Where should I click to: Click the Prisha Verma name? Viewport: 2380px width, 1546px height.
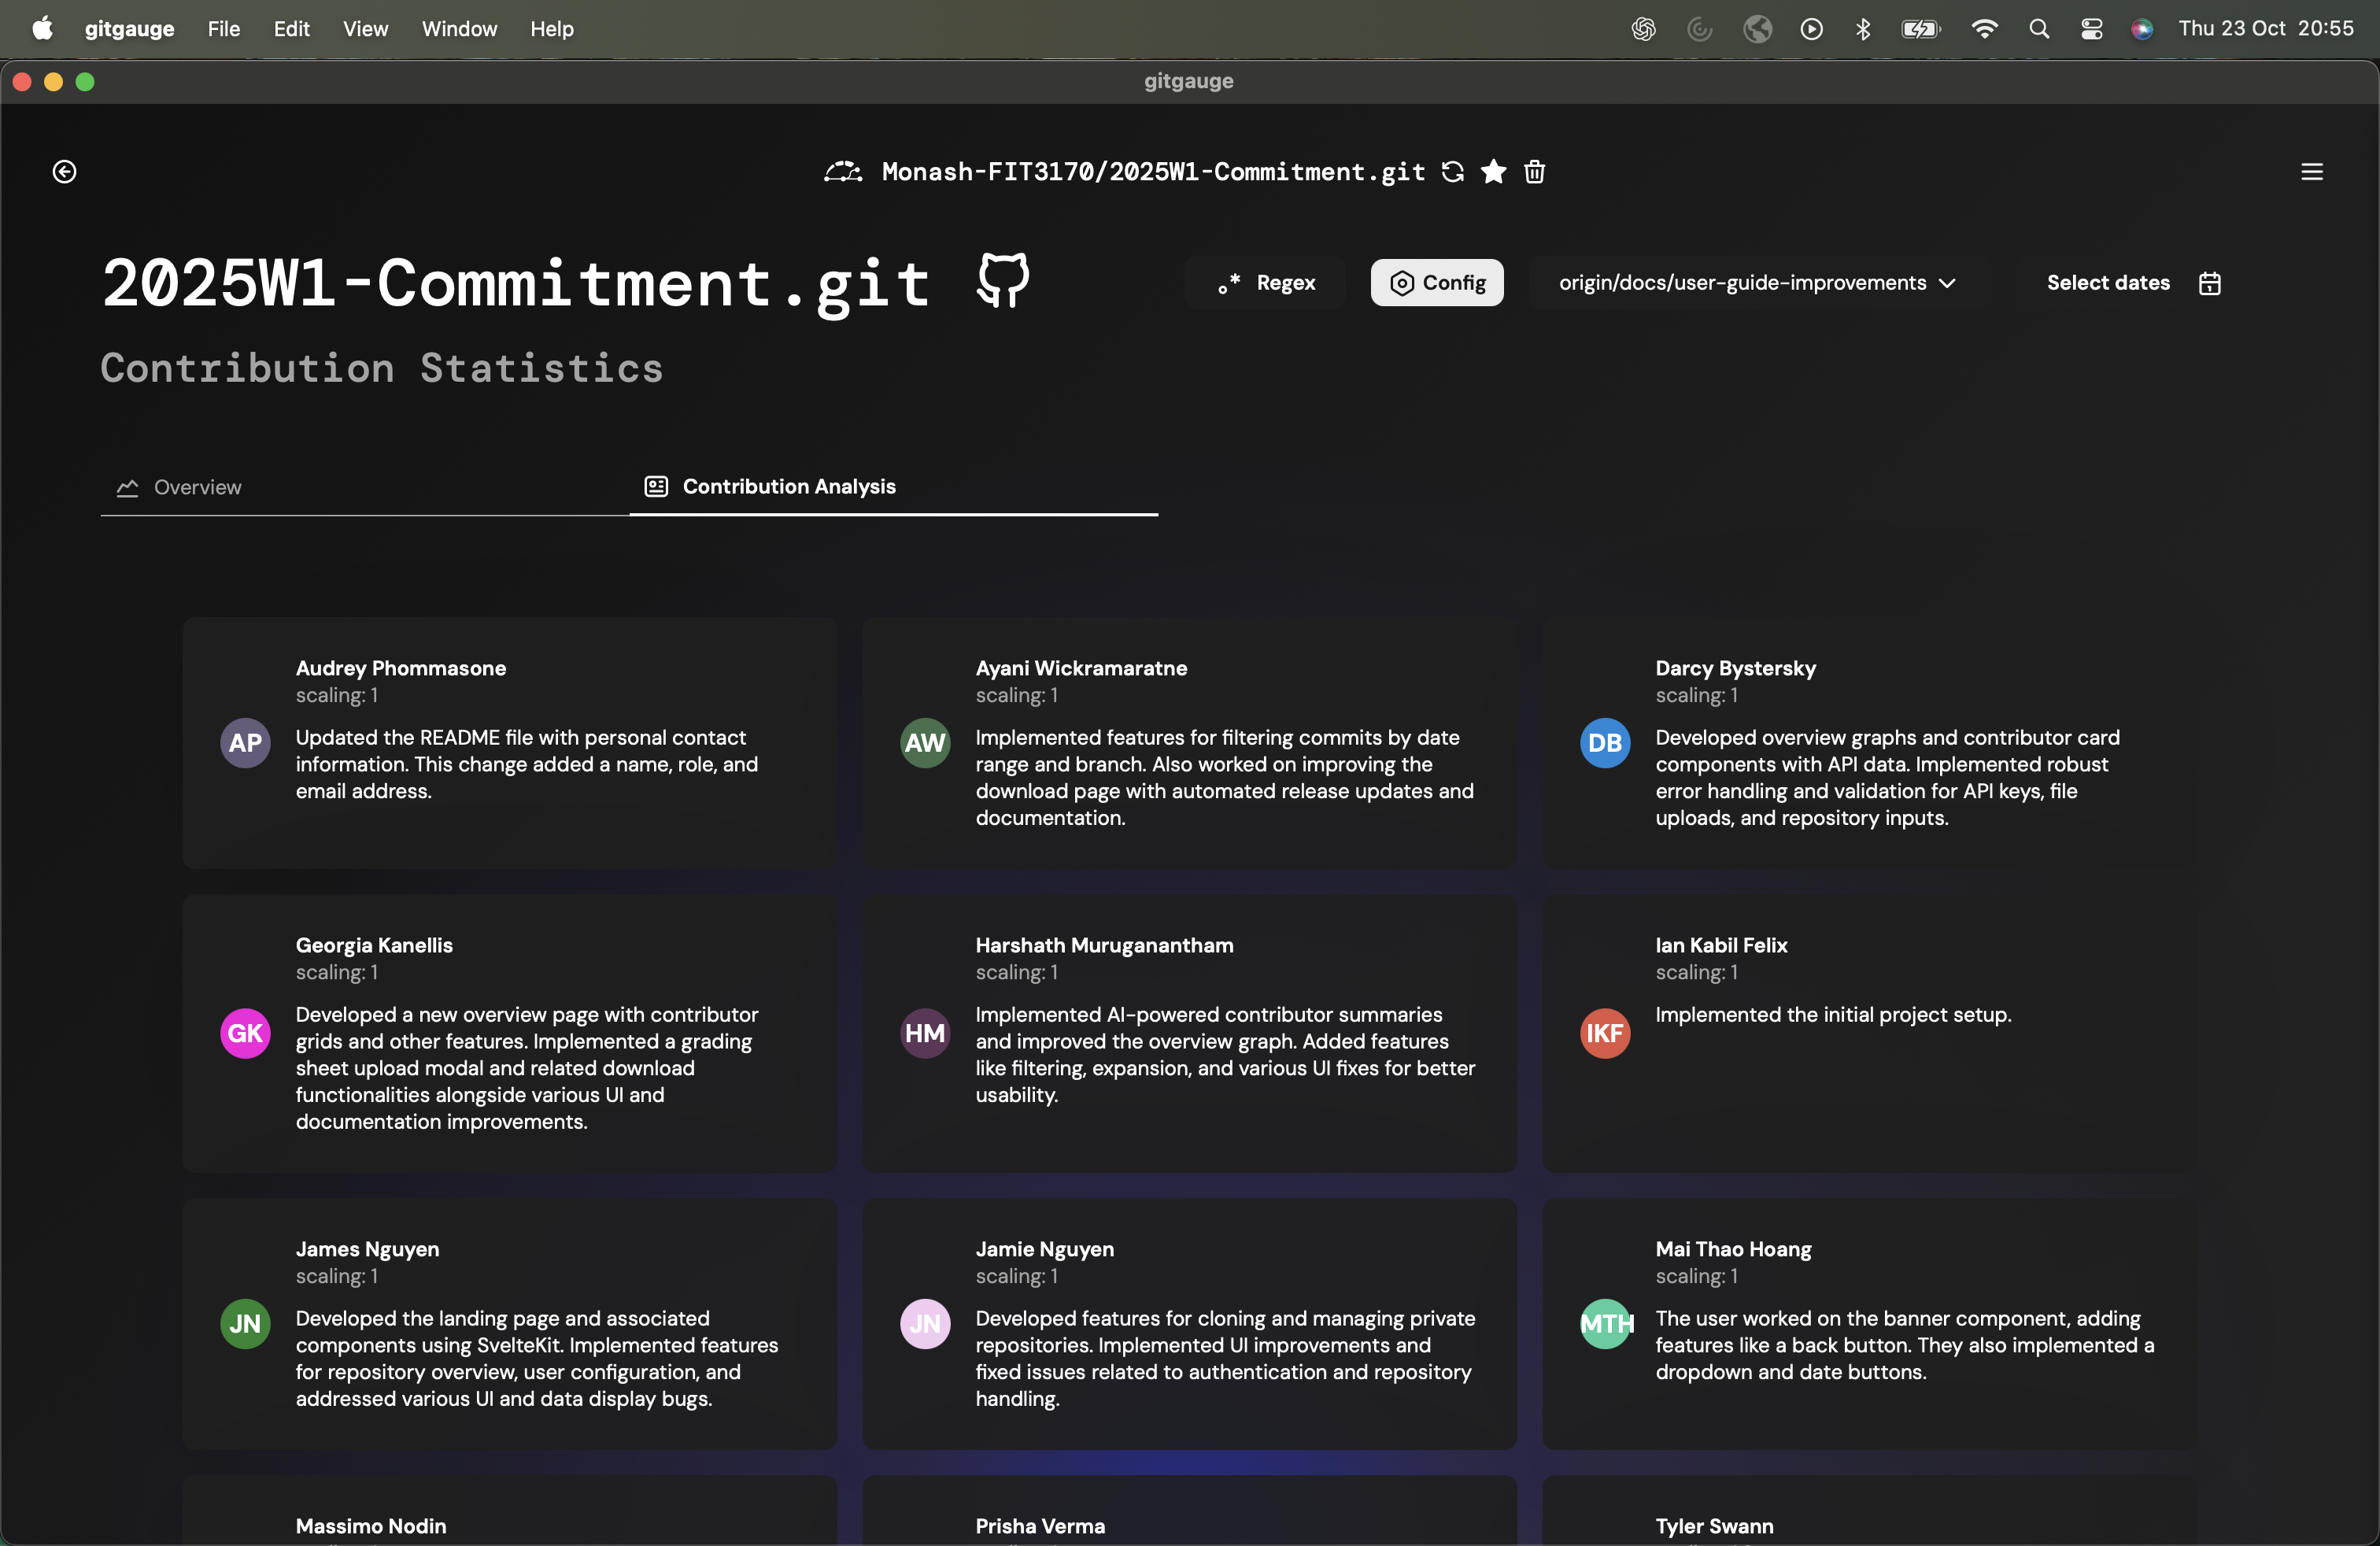coord(1040,1526)
